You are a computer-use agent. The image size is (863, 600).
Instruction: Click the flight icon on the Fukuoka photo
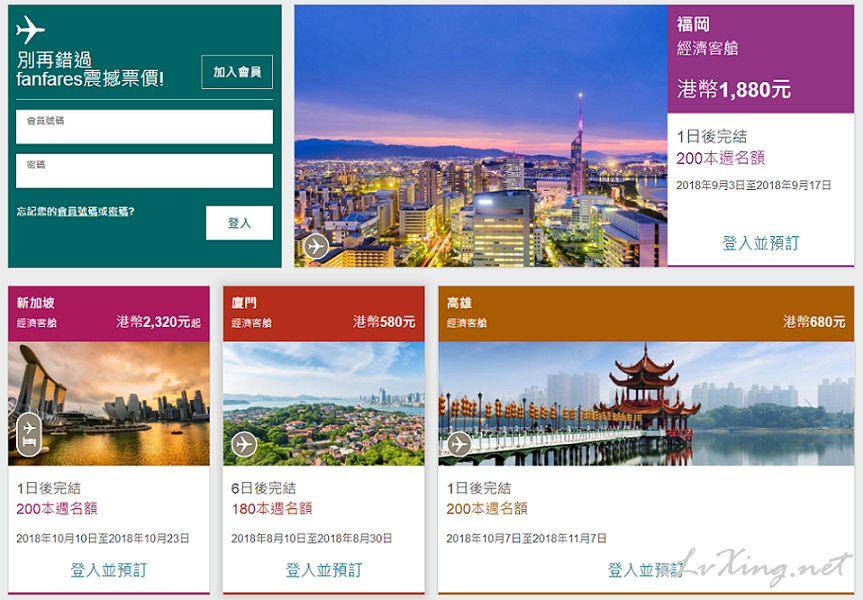(x=316, y=246)
